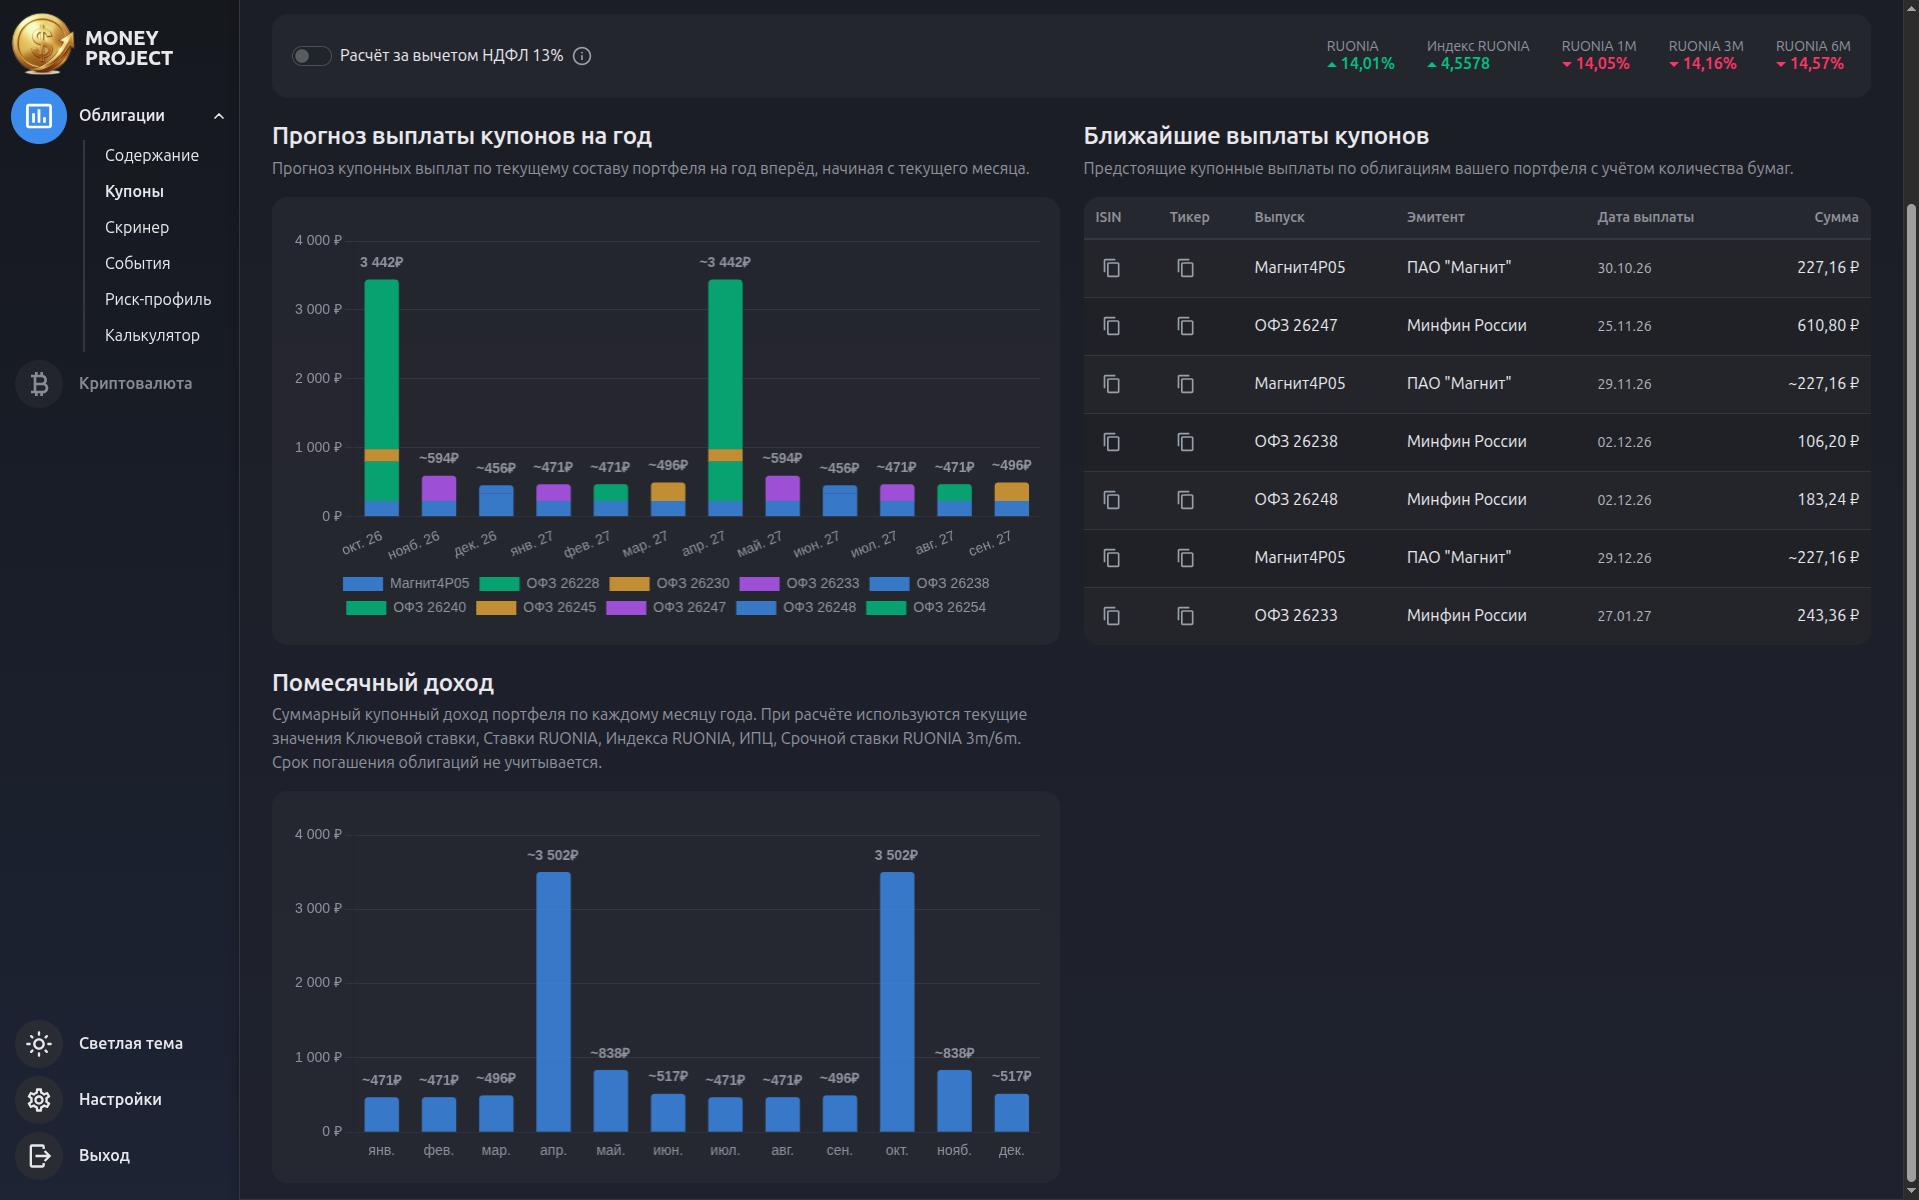Open the Настройки gear icon
The height and width of the screenshot is (1200, 1919).
tap(39, 1100)
